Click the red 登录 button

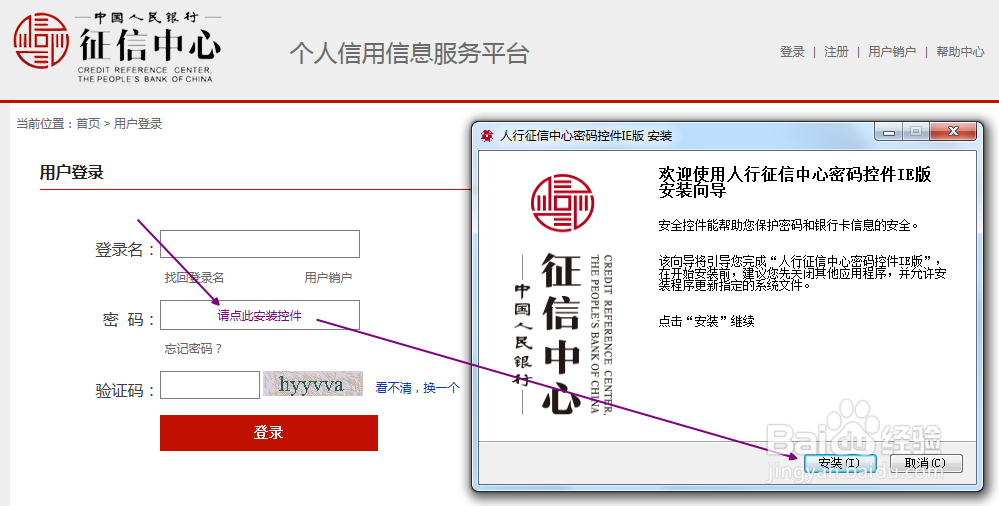(x=269, y=433)
